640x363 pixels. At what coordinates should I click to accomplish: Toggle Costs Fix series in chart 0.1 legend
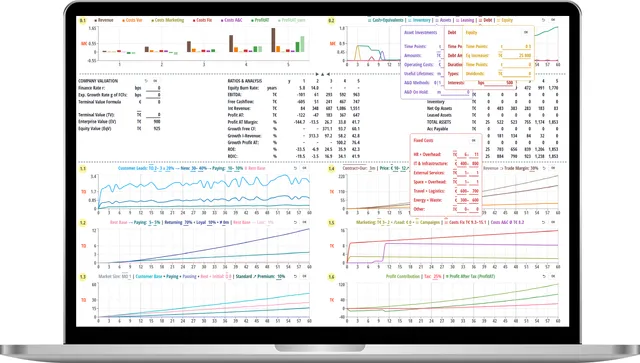pyautogui.click(x=202, y=20)
